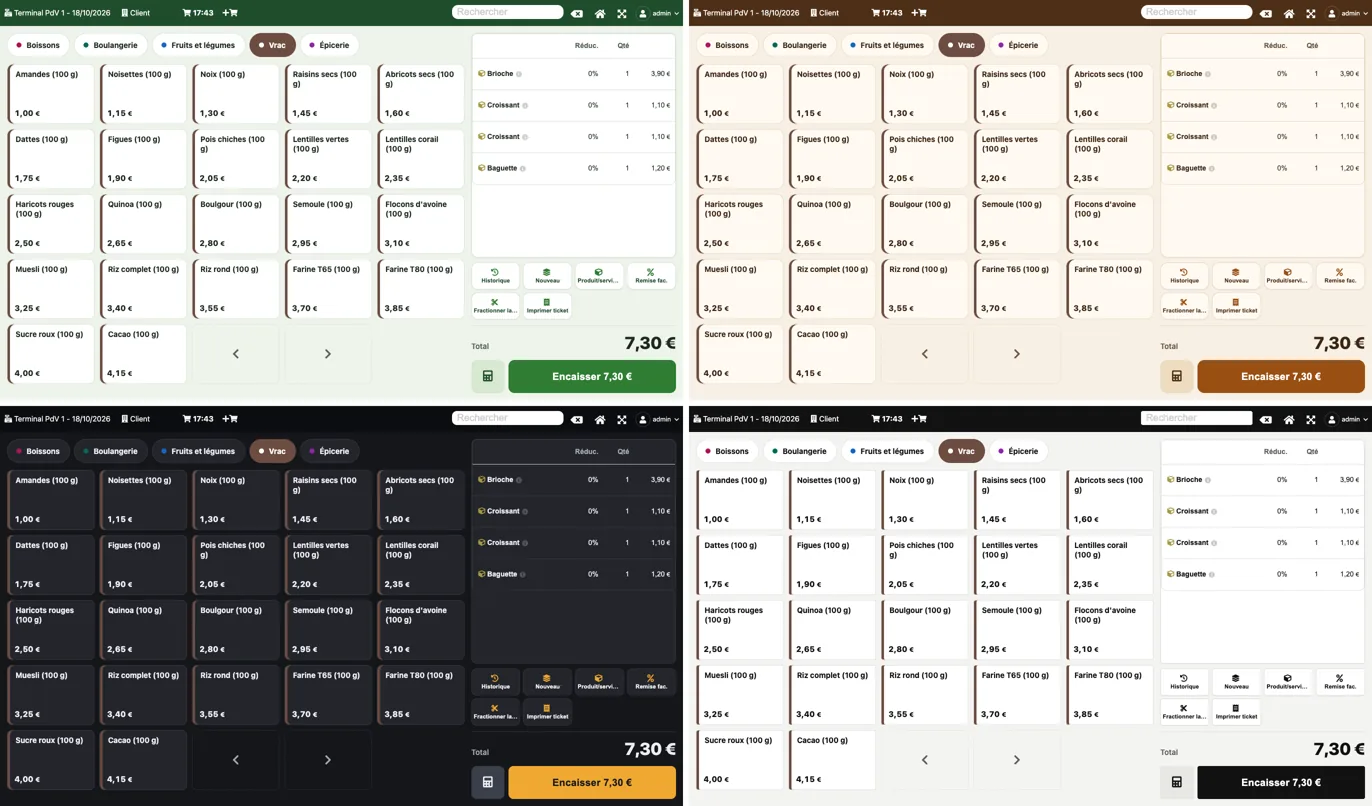
Task: Click the green Encaisser 7,30 € button
Action: (592, 377)
